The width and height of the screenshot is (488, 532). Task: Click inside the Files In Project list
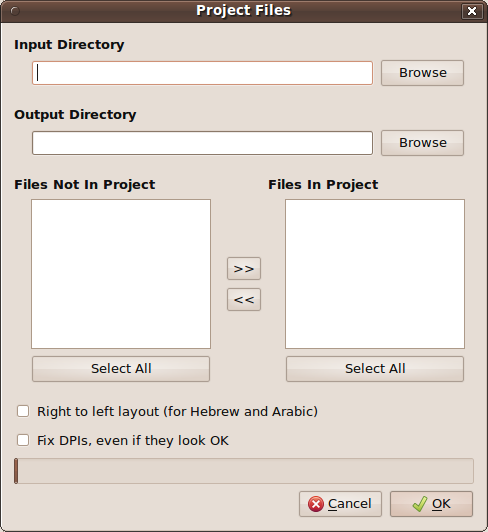pos(375,274)
